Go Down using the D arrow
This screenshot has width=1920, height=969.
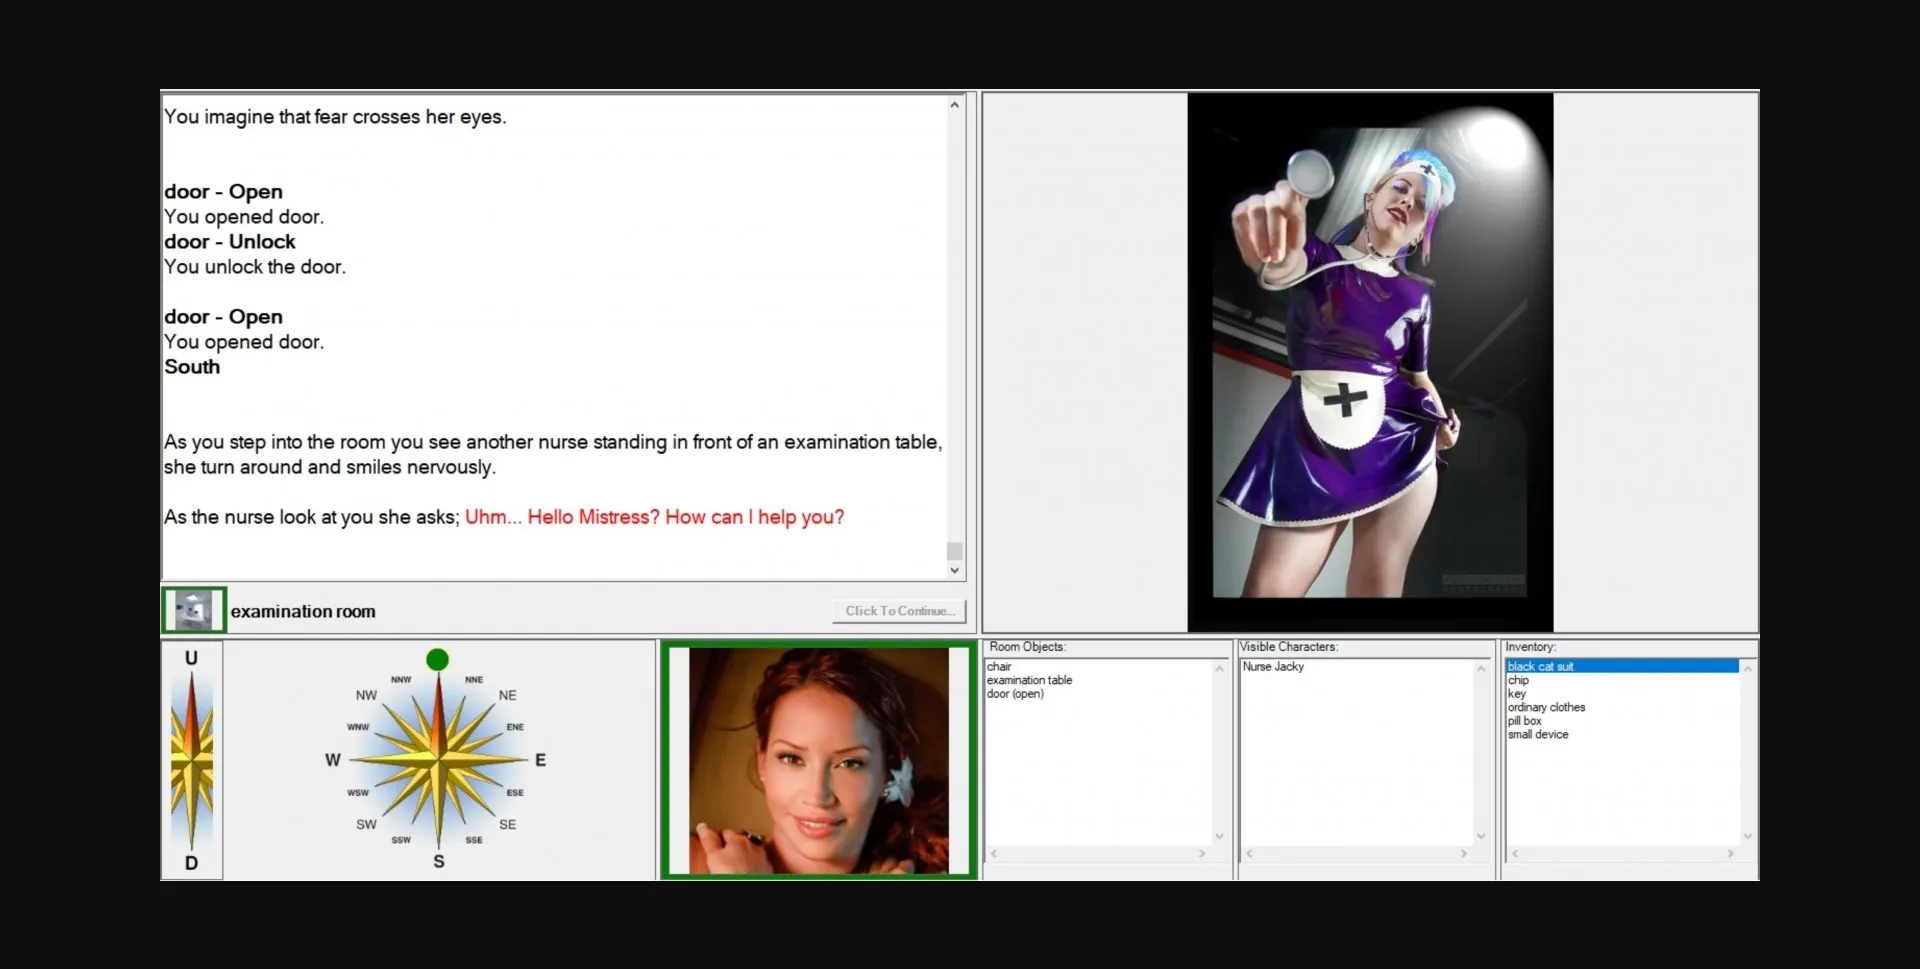tap(191, 862)
